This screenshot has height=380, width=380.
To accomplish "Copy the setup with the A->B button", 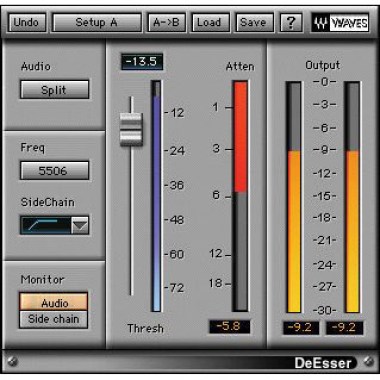I will [166, 23].
